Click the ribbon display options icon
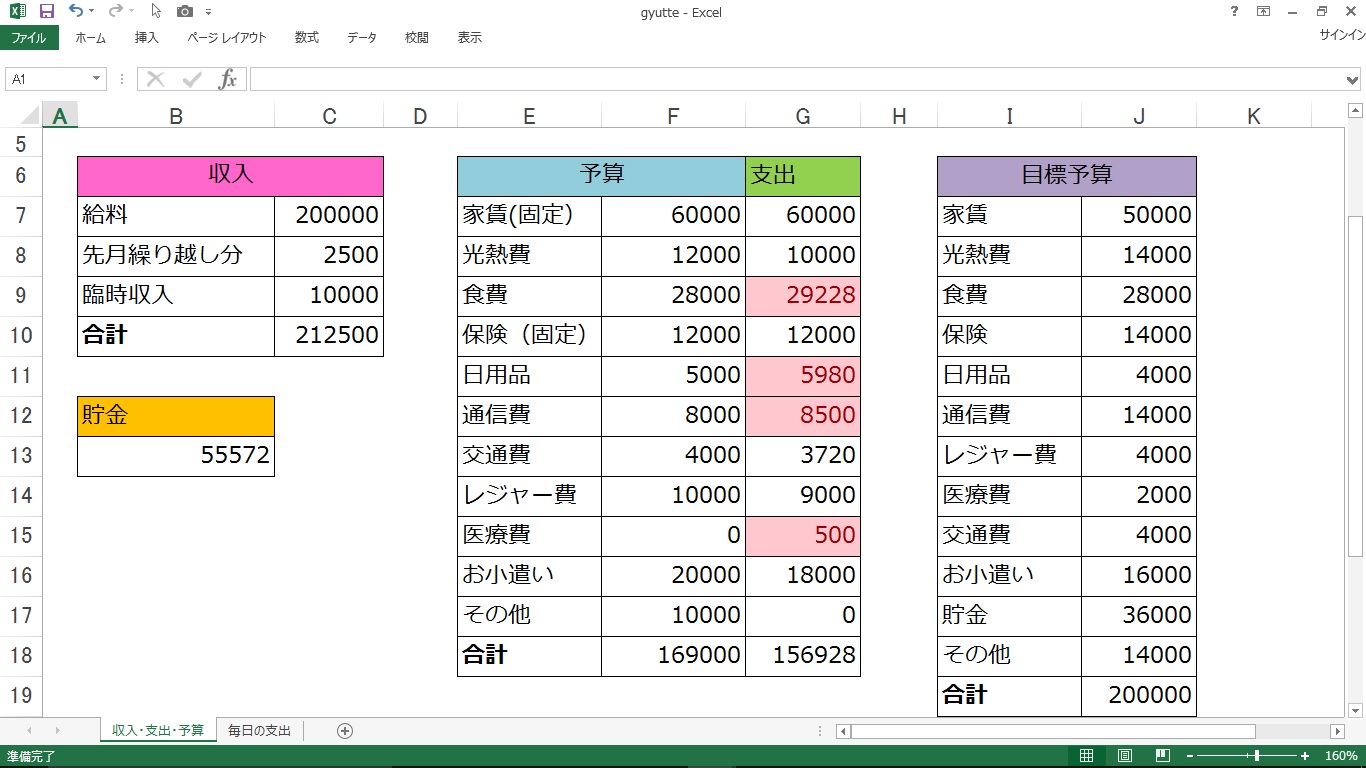Screen dimensions: 1366x768 (x=1262, y=11)
